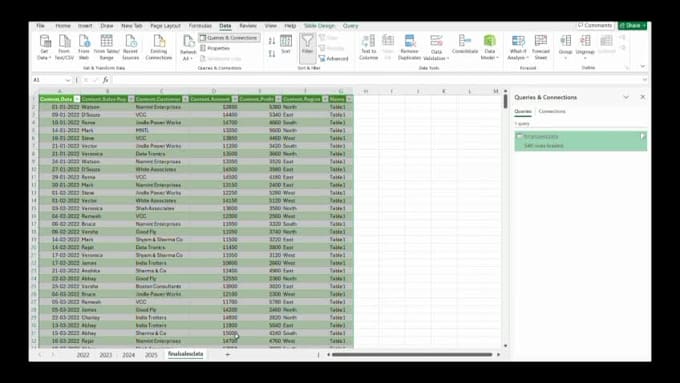The width and height of the screenshot is (680, 383).
Task: Open the Data Model button
Action: [490, 47]
